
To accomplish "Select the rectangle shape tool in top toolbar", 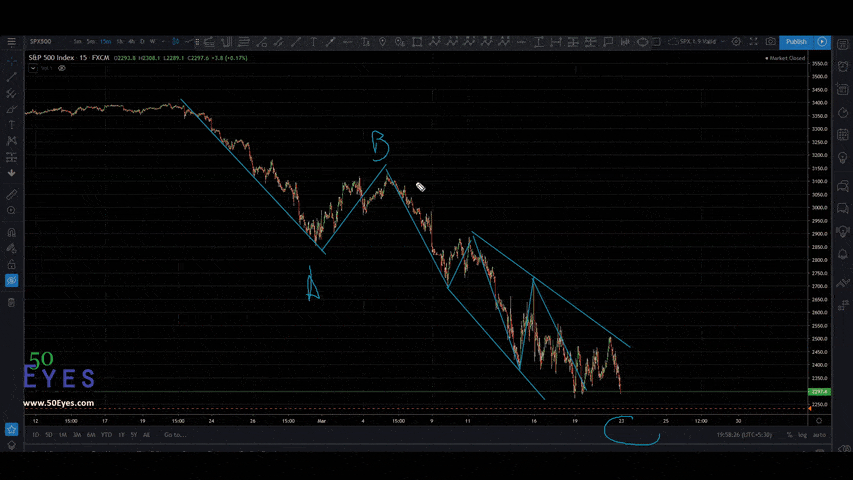I will point(417,42).
